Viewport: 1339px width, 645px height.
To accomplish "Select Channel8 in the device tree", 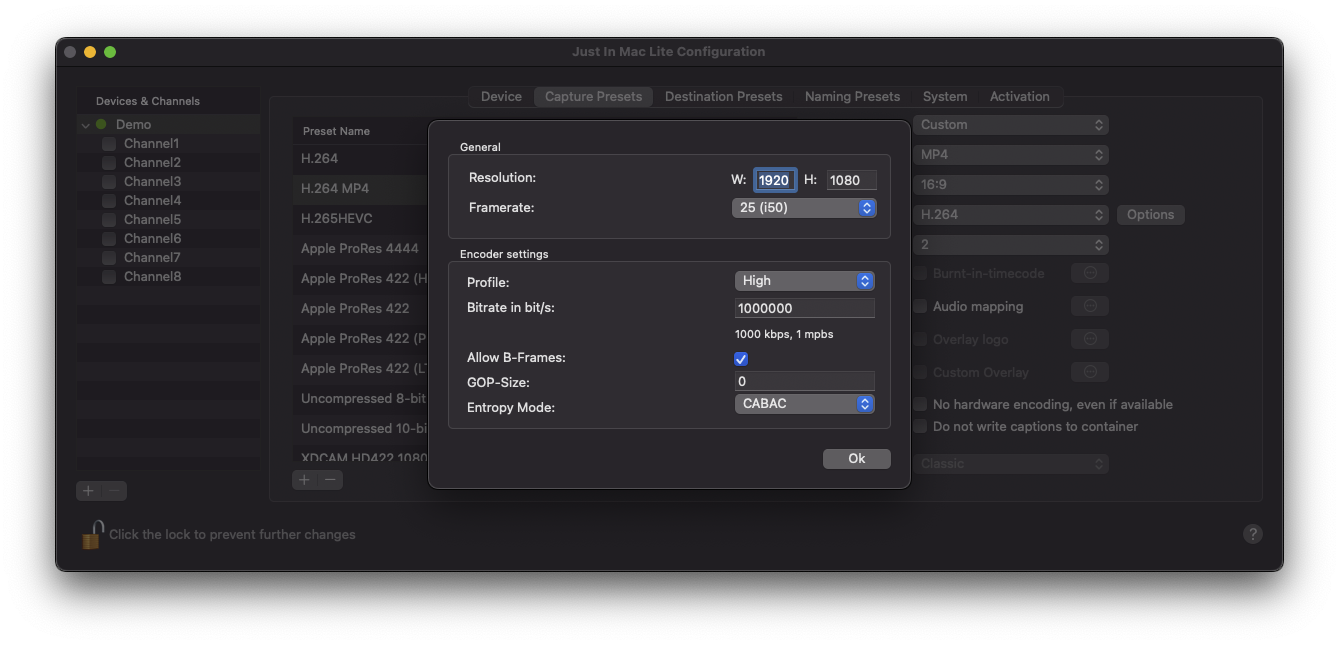I will click(152, 277).
